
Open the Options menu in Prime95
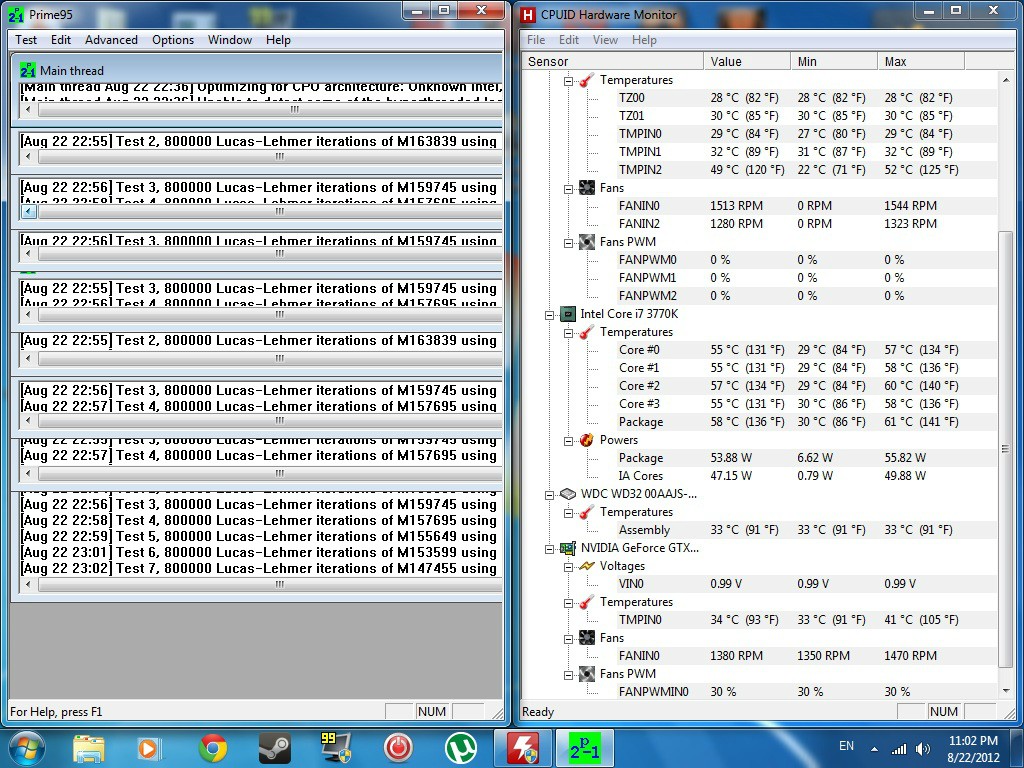(173, 40)
